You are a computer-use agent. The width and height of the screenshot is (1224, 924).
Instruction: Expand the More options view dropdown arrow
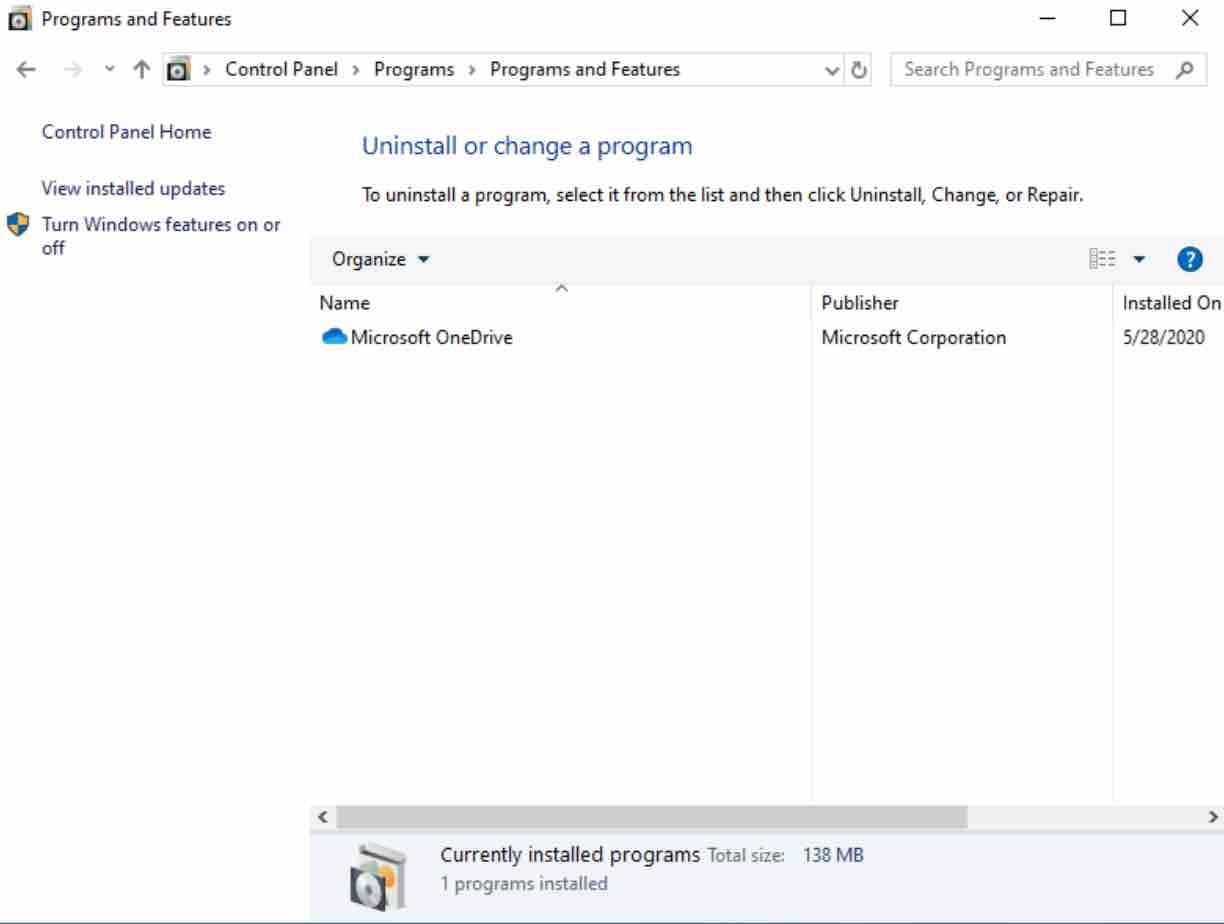1138,259
